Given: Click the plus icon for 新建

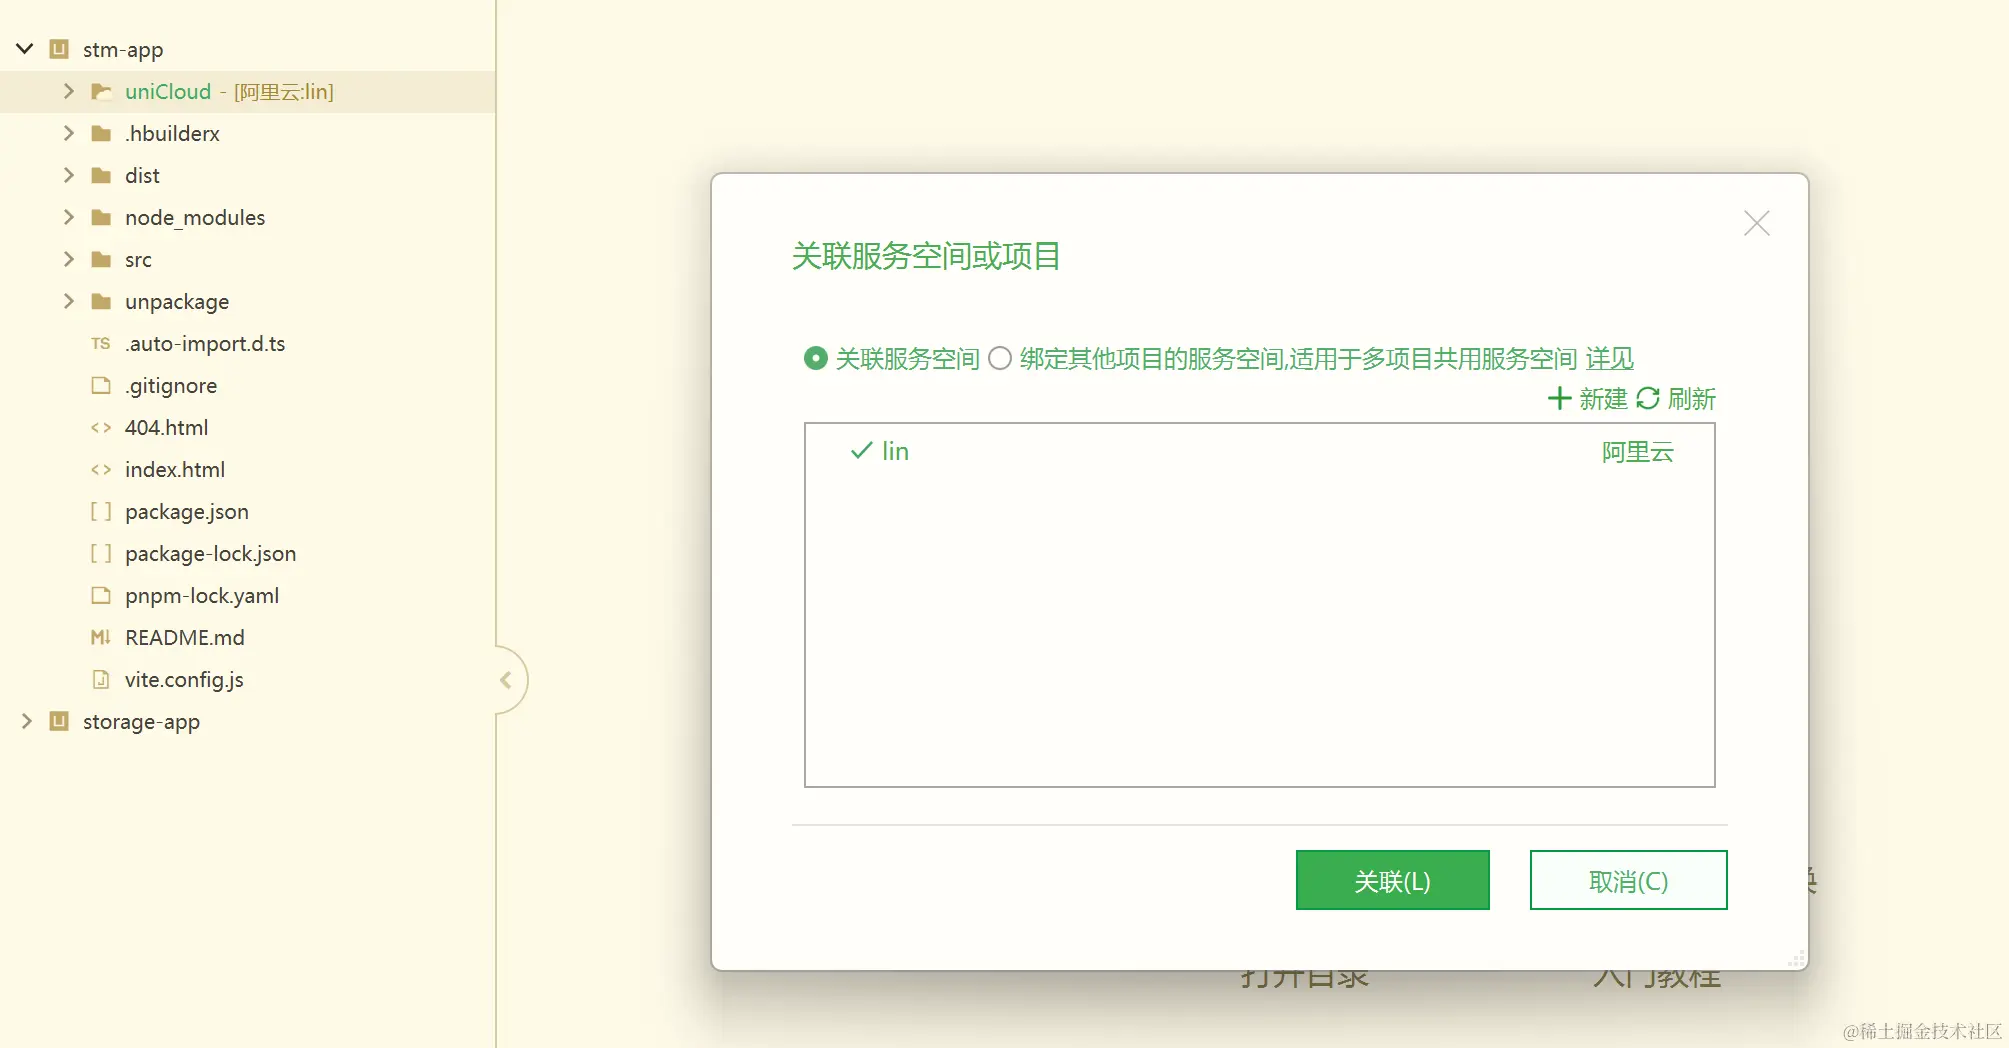Looking at the screenshot, I should 1559,399.
